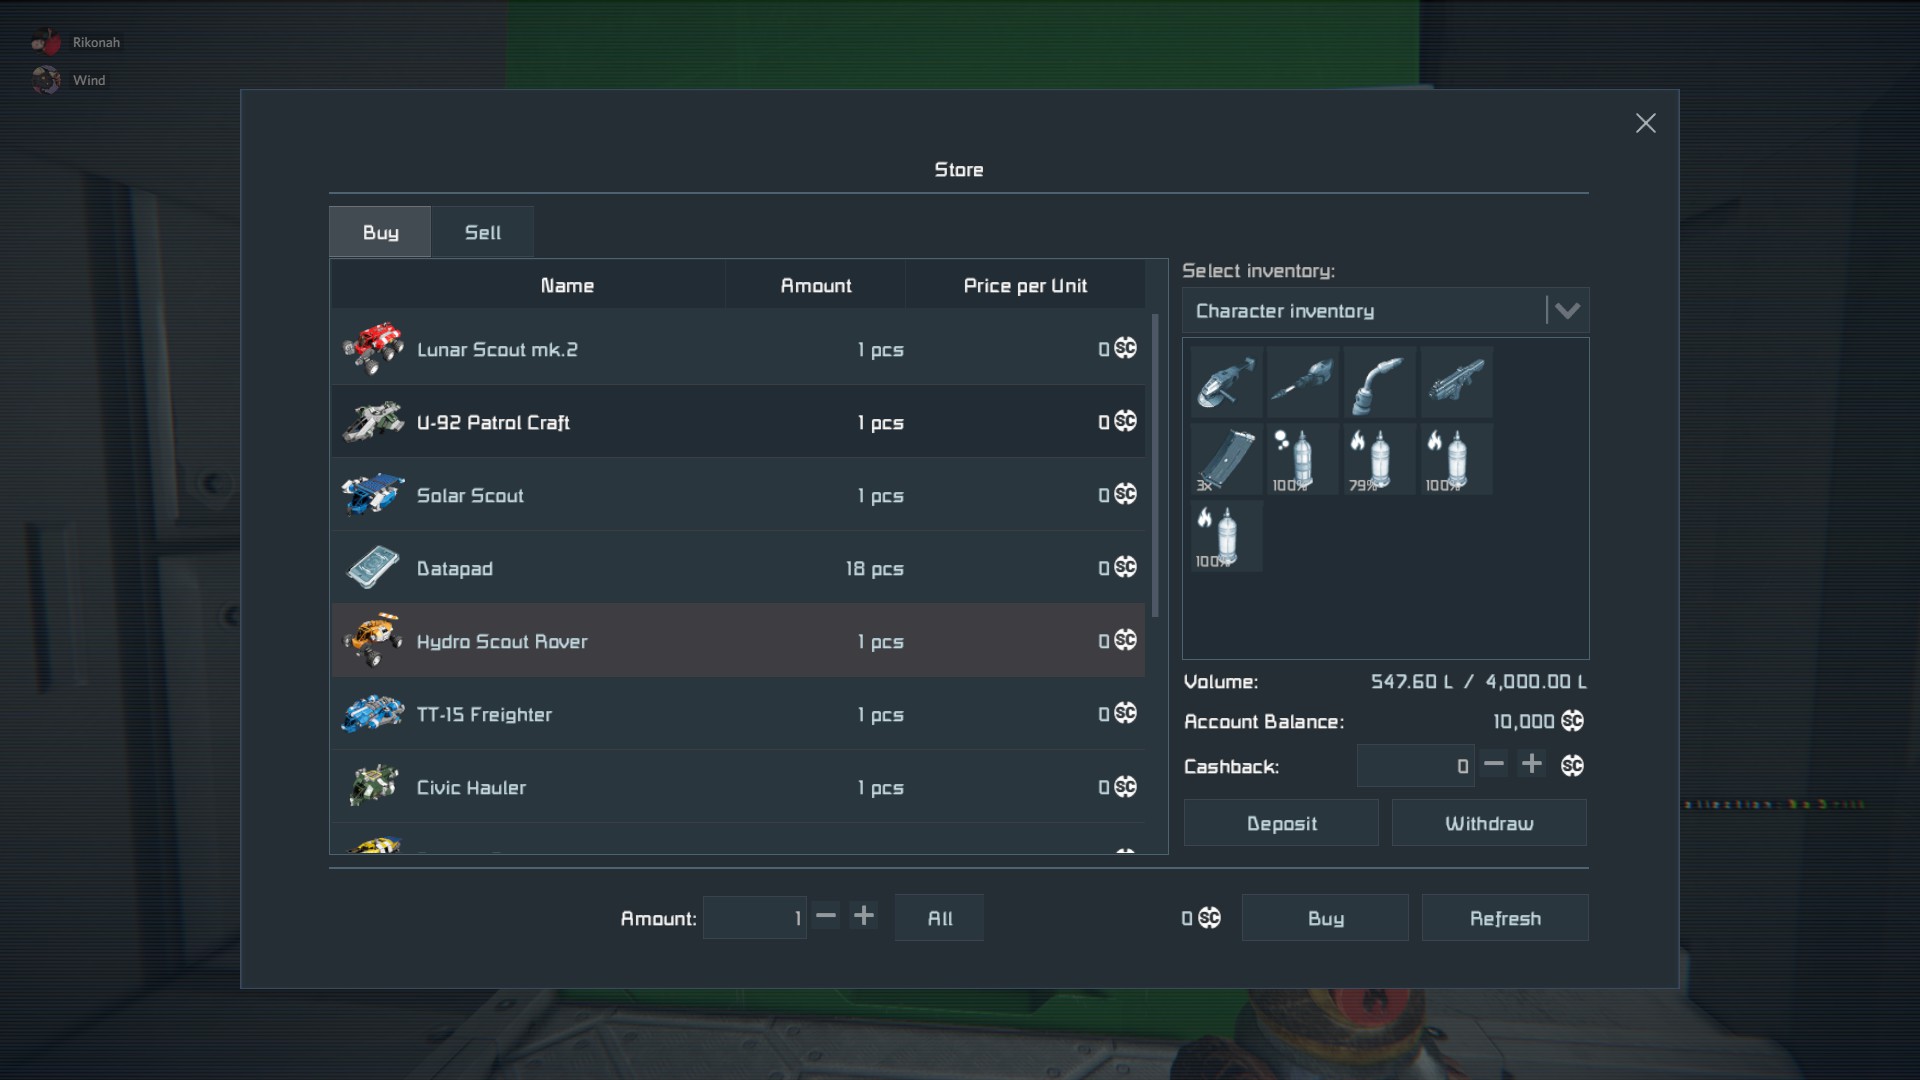Switch to the Sell tab
The height and width of the screenshot is (1080, 1920).
coord(483,232)
